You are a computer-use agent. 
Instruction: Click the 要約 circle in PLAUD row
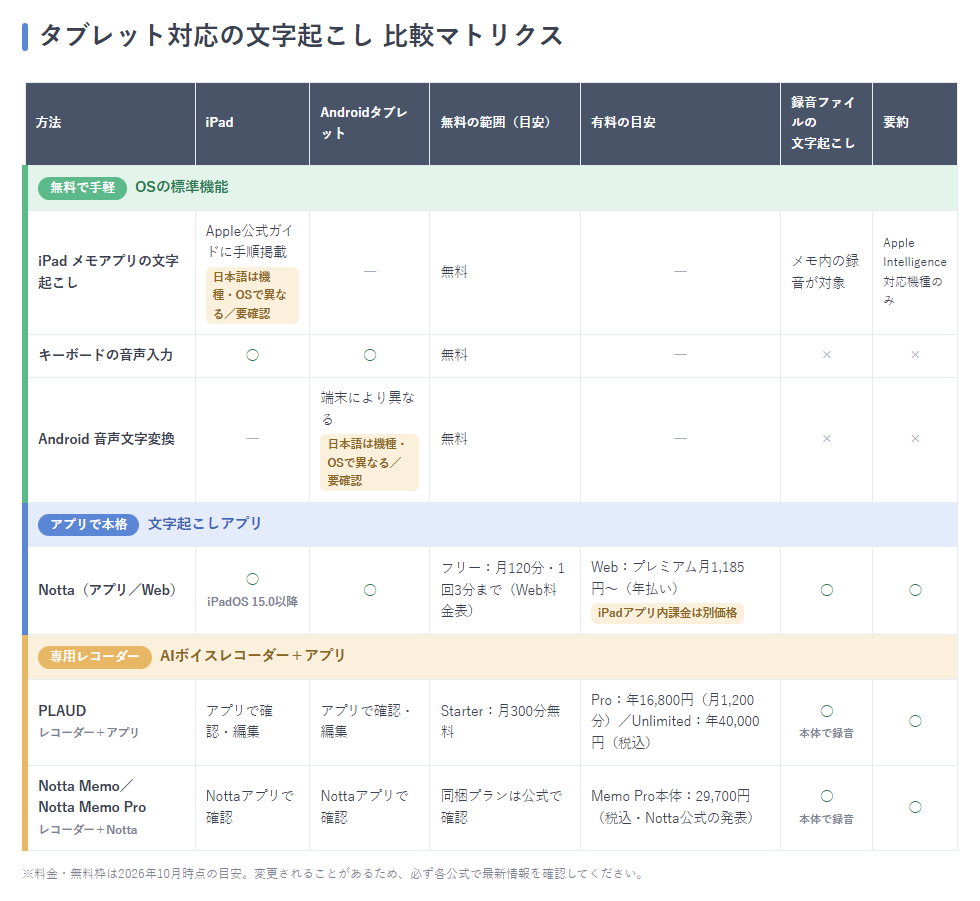pyautogui.click(x=915, y=722)
